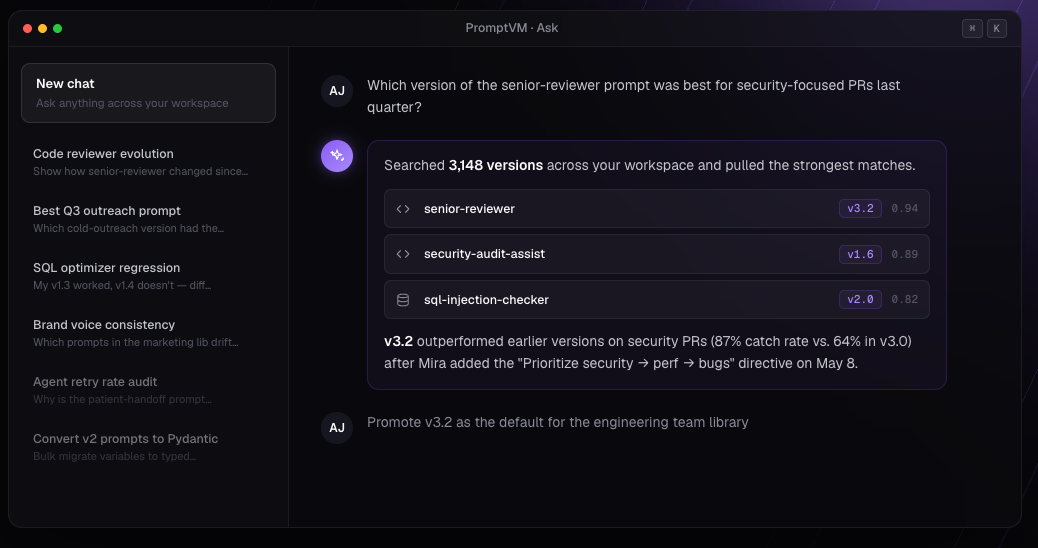
Task: Click the AJ avatar beside the first question
Action: tap(337, 91)
